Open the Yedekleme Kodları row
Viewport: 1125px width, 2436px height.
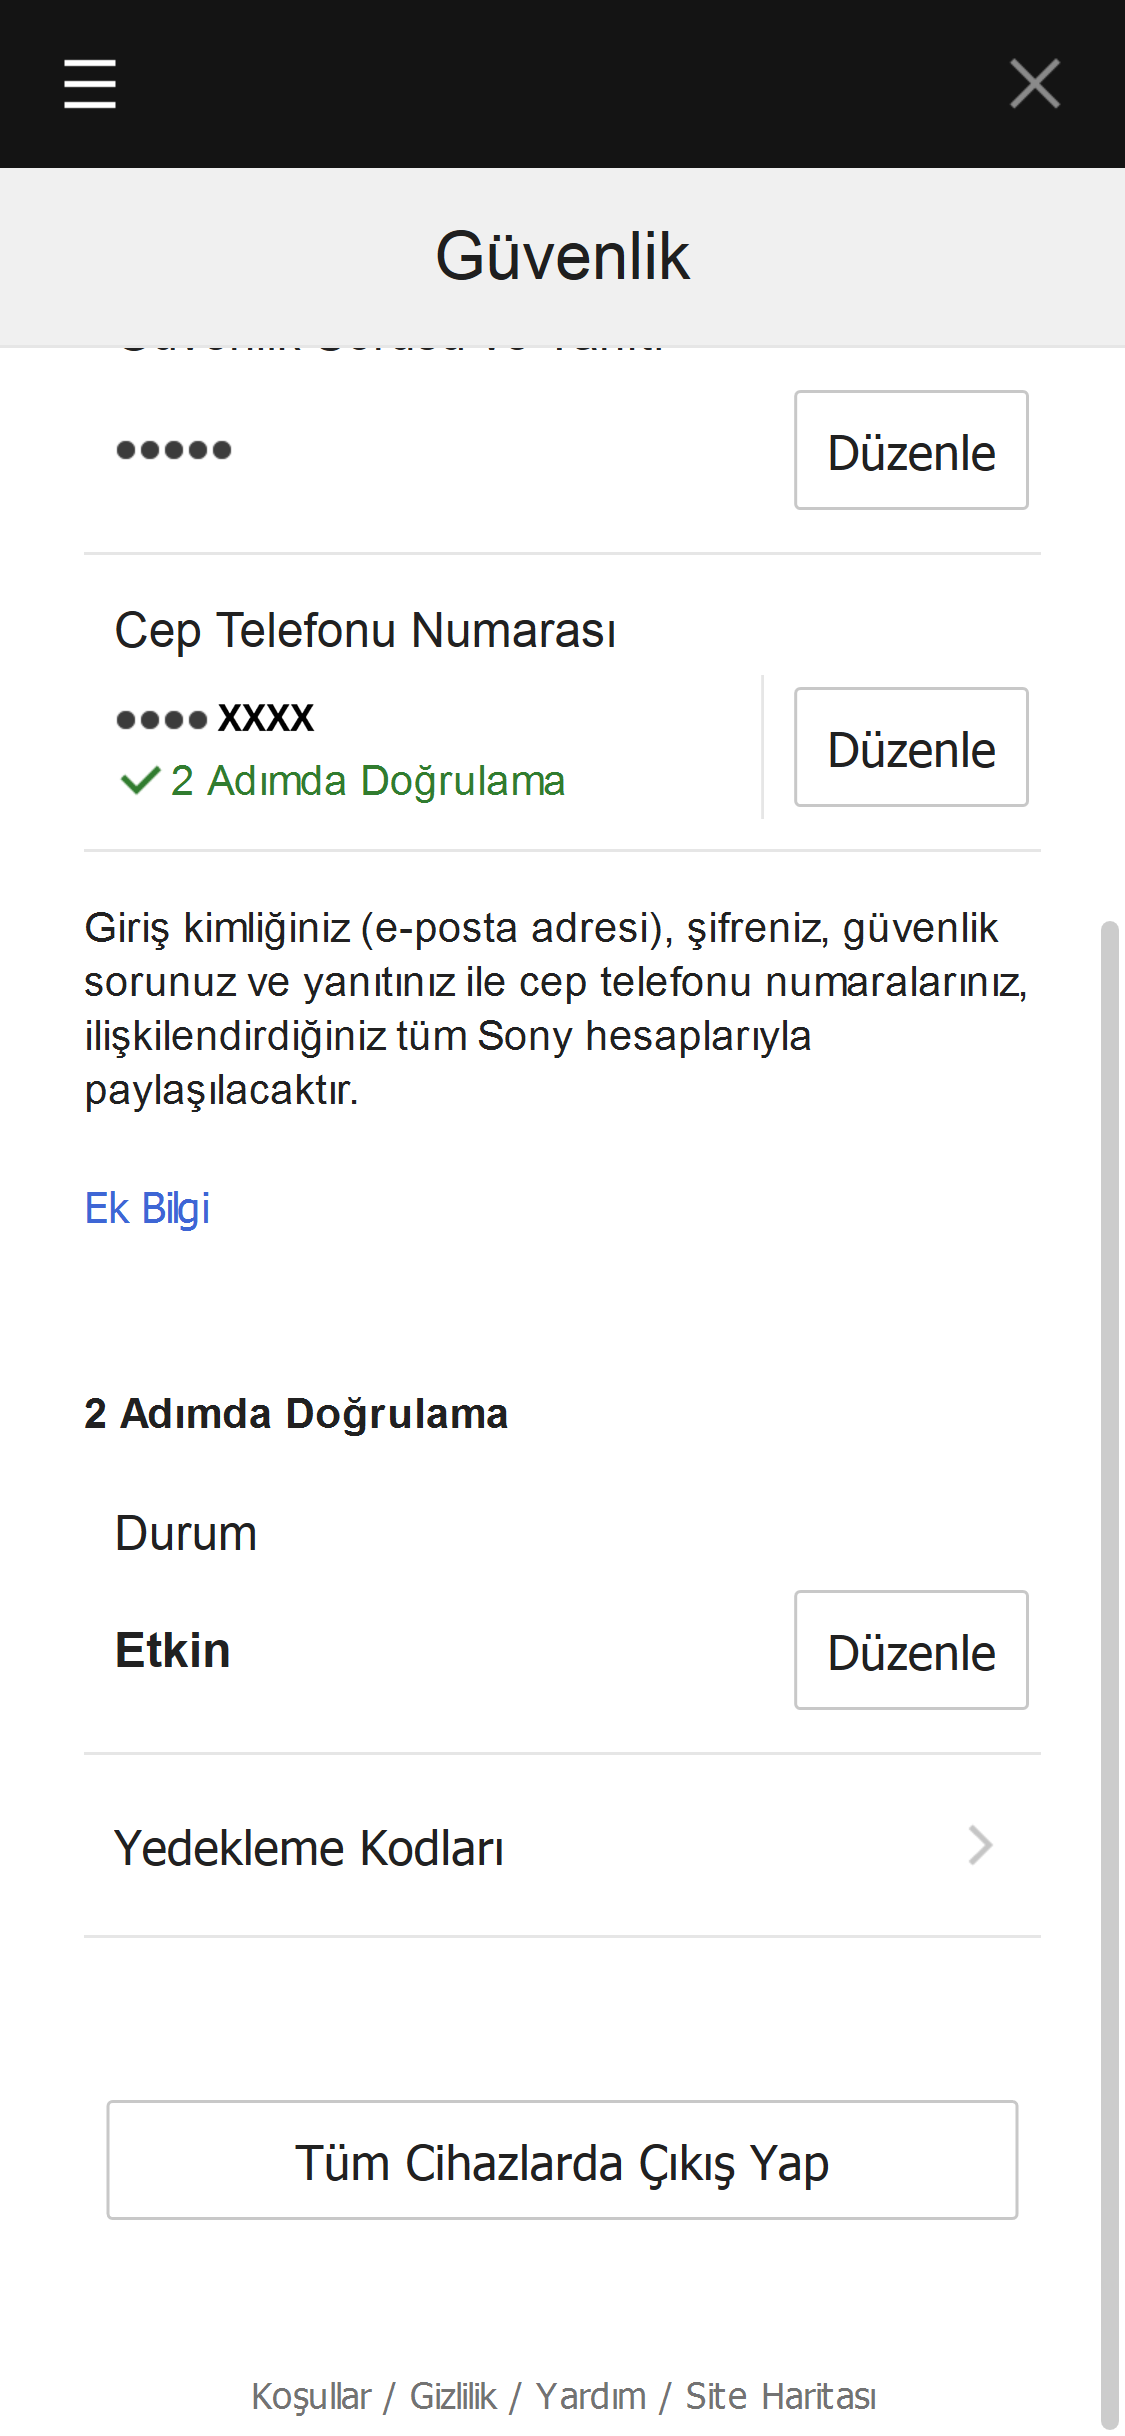tap(308, 1848)
